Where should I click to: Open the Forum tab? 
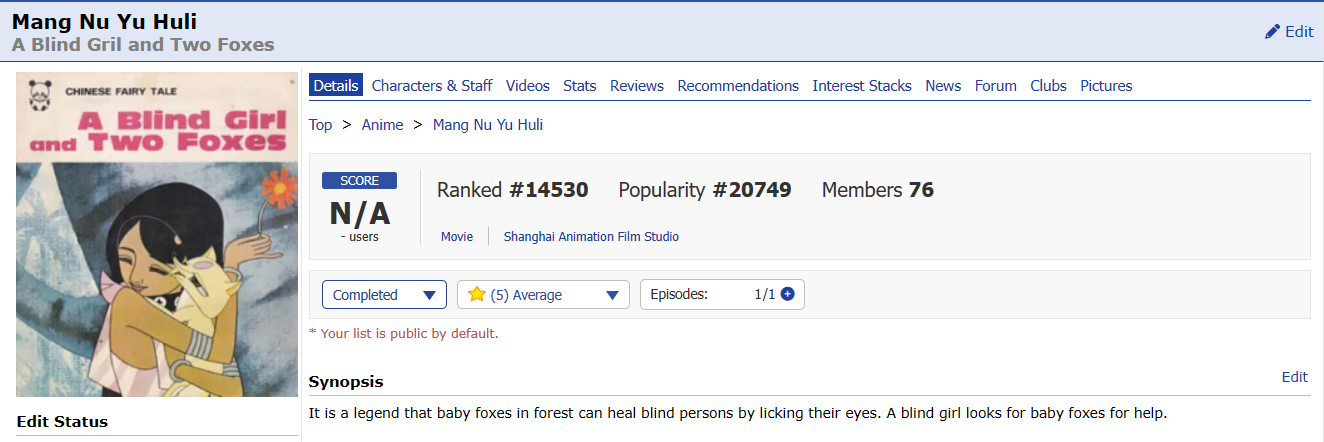[x=996, y=86]
